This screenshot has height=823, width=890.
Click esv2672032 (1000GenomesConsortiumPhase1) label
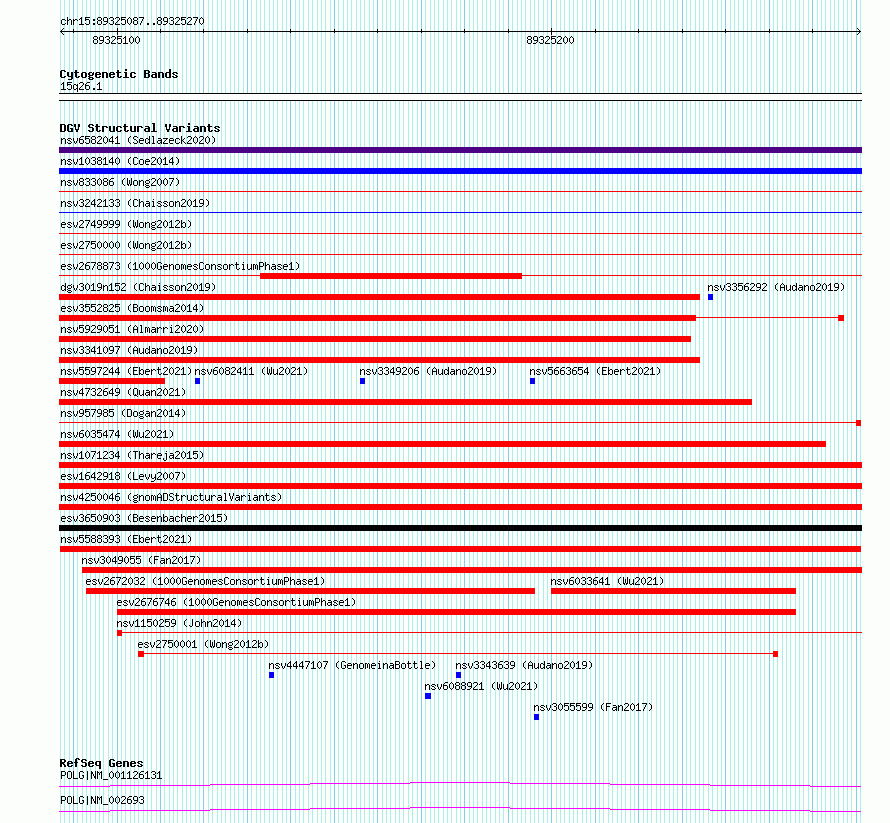tap(205, 581)
